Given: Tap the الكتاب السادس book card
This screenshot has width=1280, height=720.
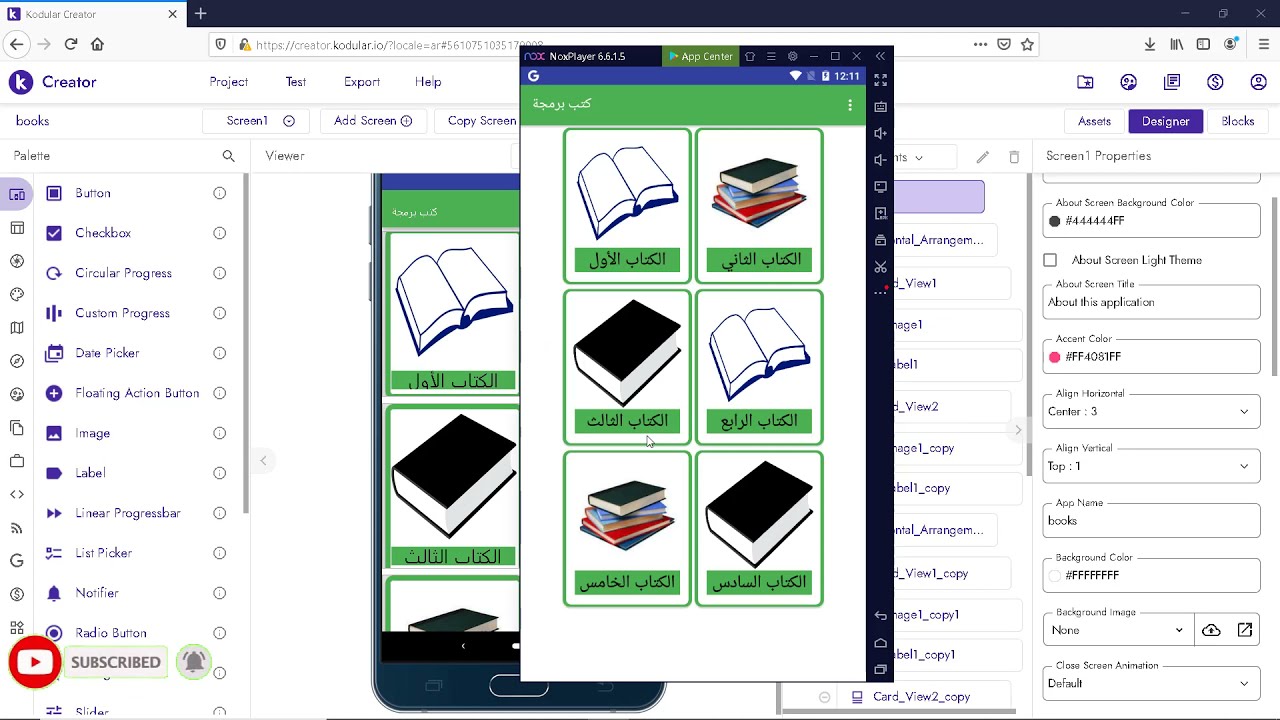Looking at the screenshot, I should [759, 528].
